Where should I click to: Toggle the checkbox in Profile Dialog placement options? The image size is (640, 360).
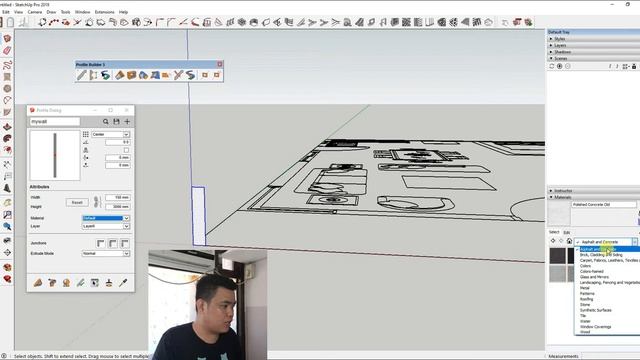coord(126,150)
